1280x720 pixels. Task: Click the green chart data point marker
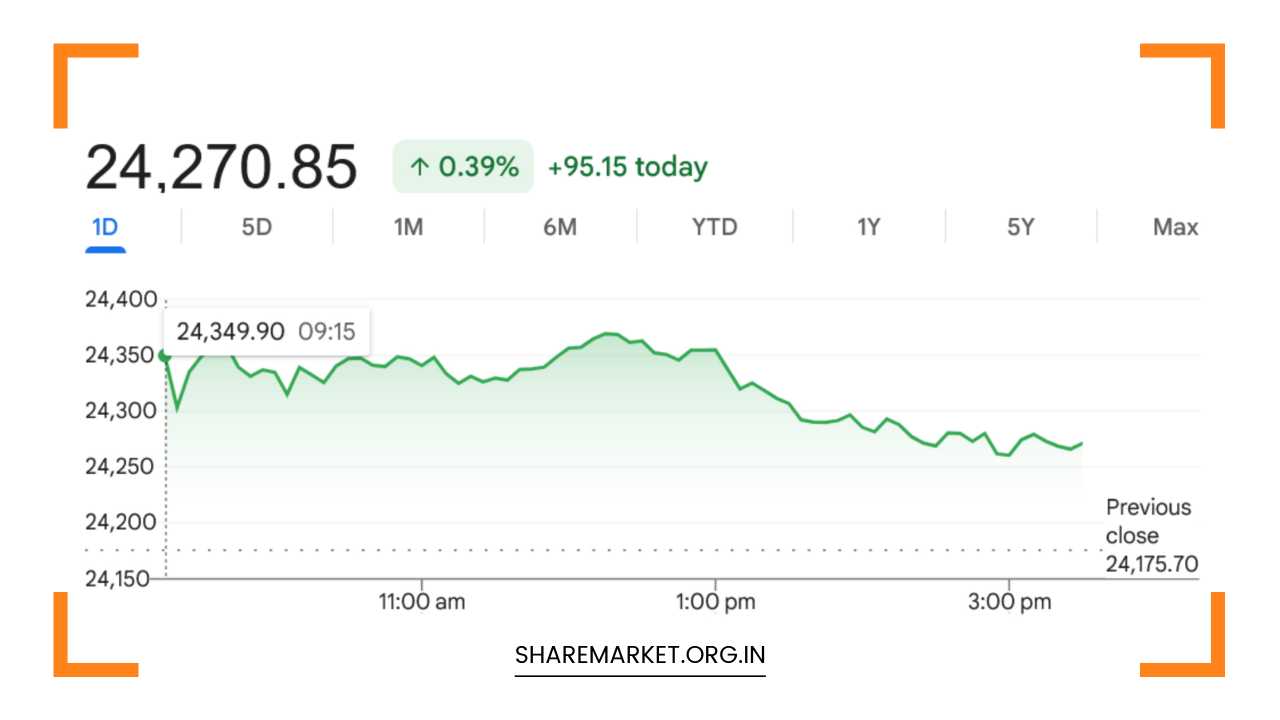click(165, 355)
